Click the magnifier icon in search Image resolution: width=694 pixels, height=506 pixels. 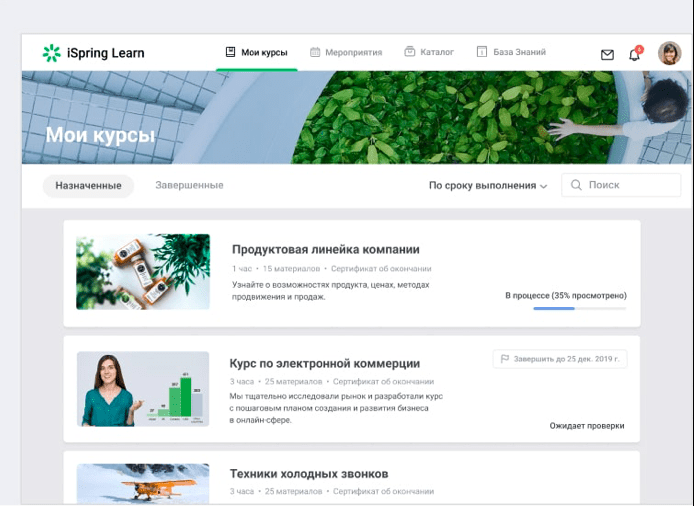(576, 185)
